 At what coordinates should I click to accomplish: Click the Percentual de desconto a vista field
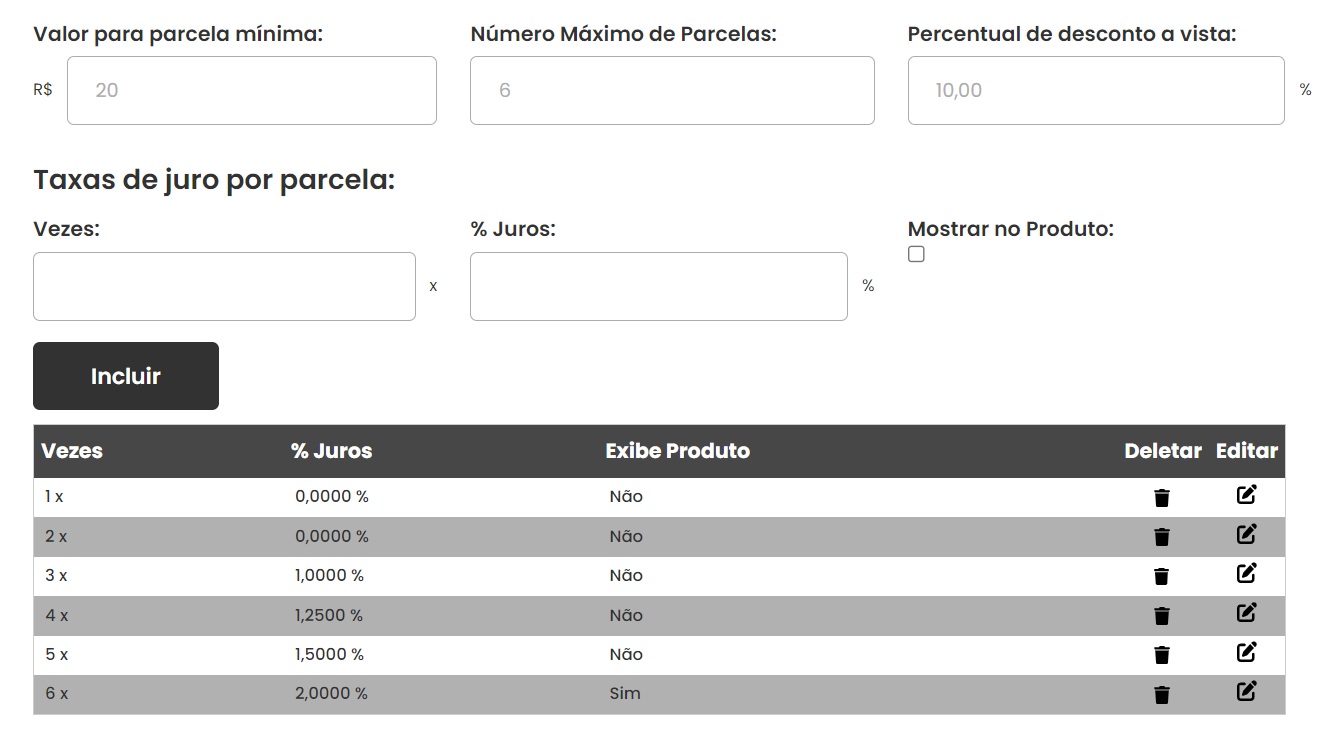1096,90
